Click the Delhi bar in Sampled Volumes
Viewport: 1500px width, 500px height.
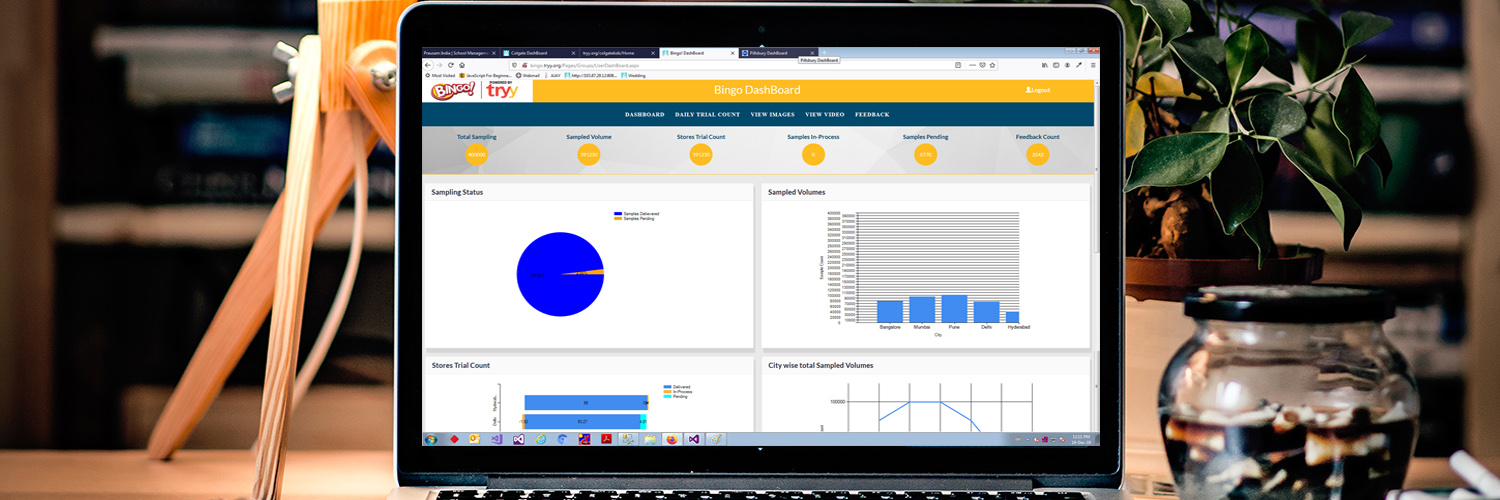pyautogui.click(x=986, y=312)
